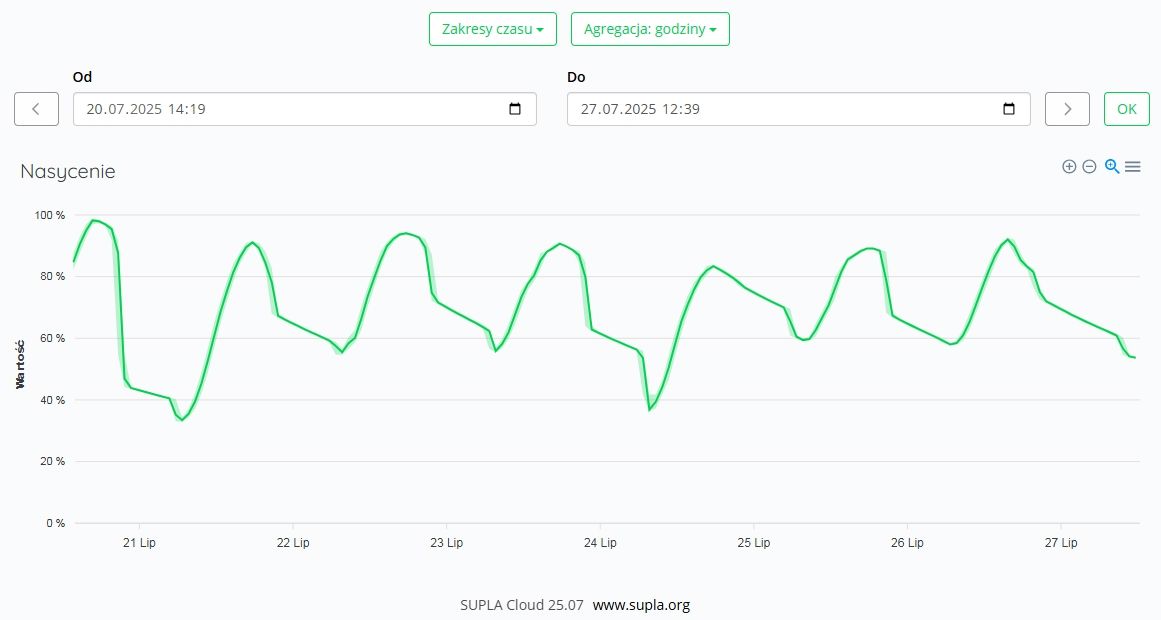The width and height of the screenshot is (1161, 620).
Task: Select the 23 Lip axis label
Action: (446, 542)
